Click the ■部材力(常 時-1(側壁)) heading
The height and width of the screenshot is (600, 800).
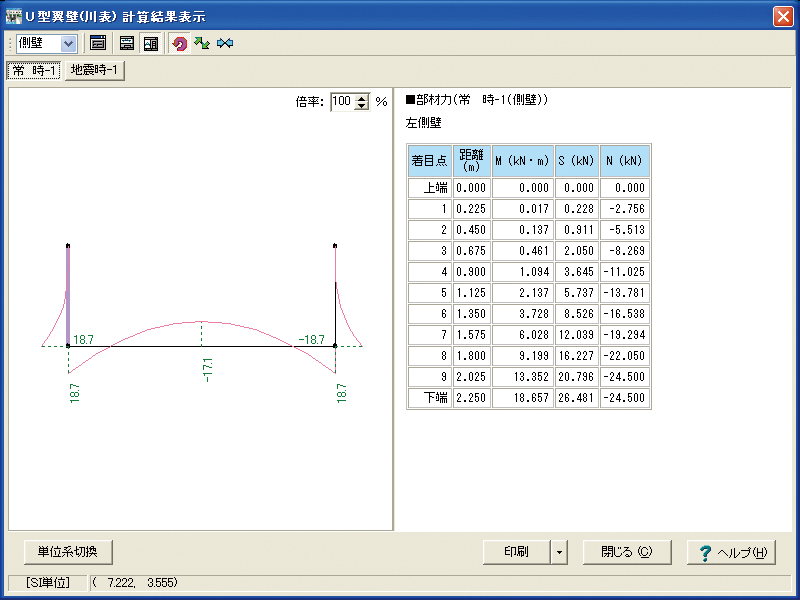coord(477,100)
